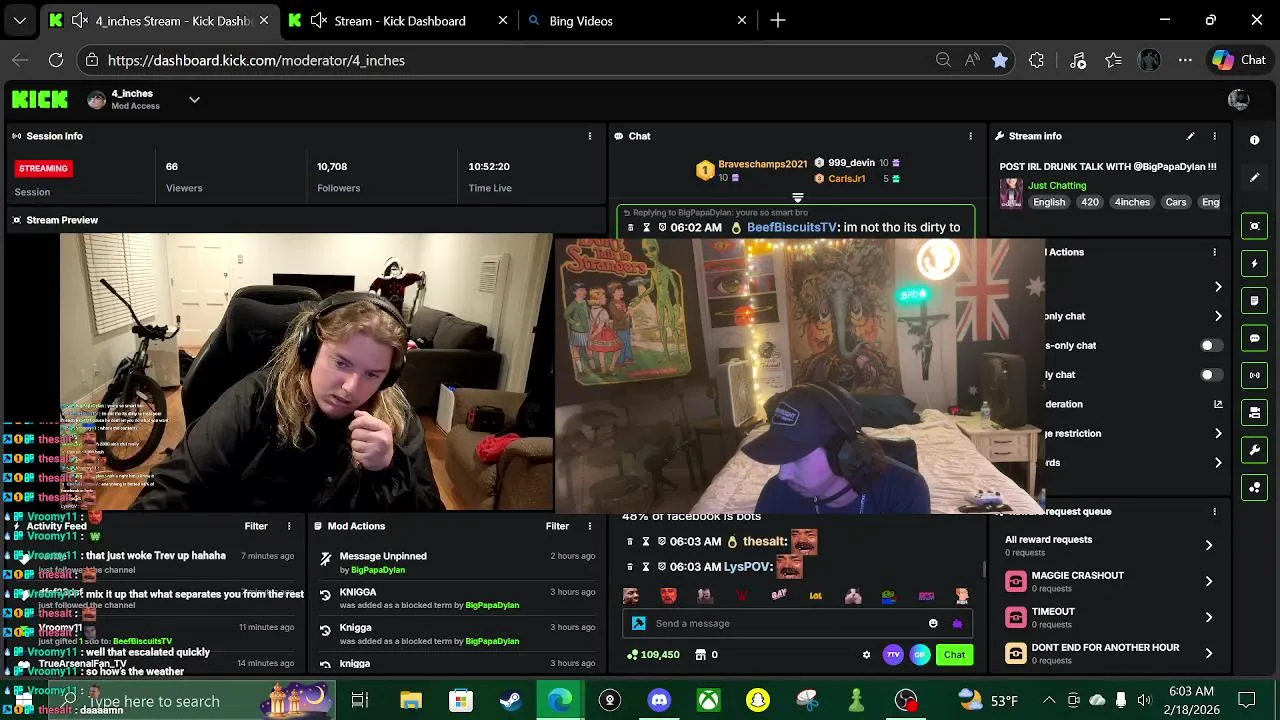Click the English stream tag
1280x720 pixels.
pos(1049,202)
